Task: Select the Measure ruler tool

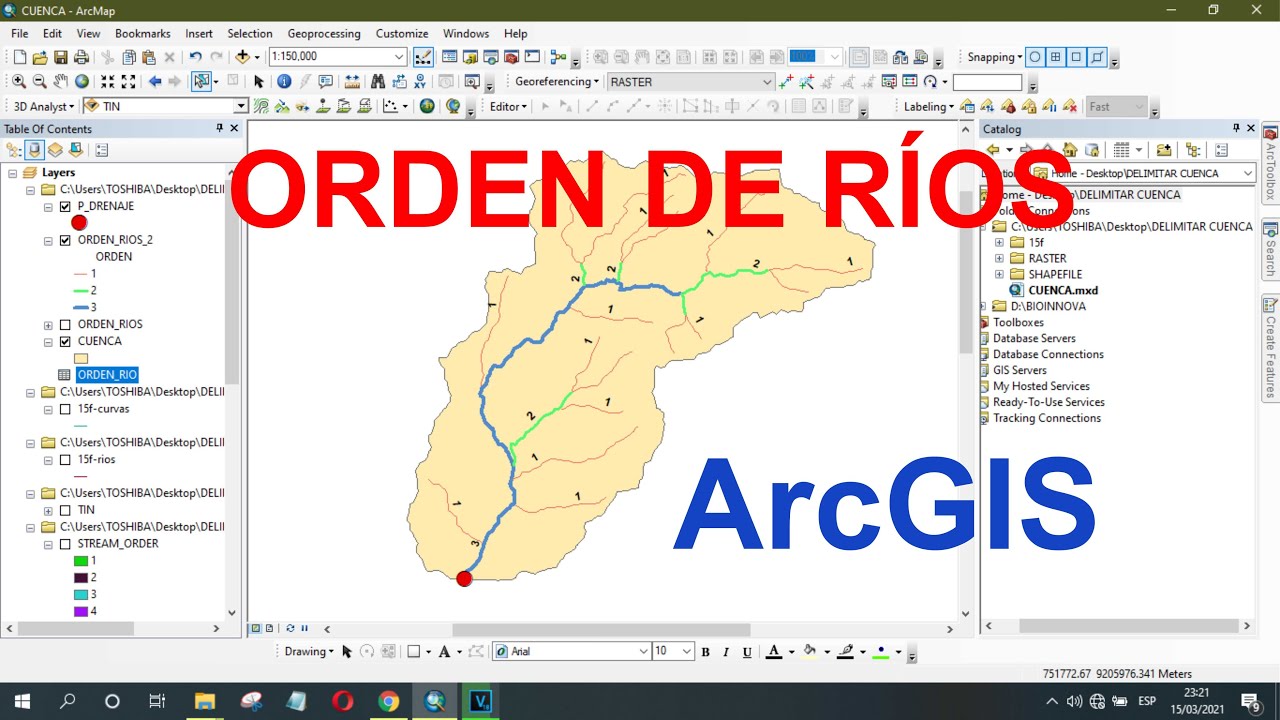Action: pyautogui.click(x=352, y=82)
